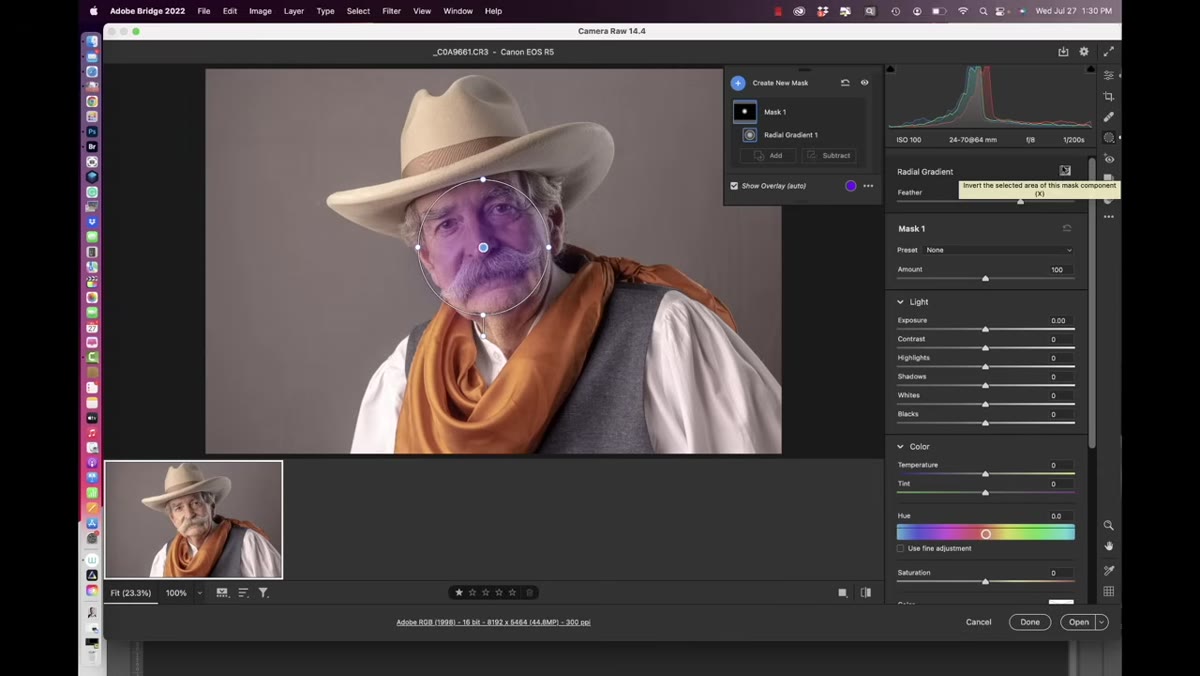Open the Adobe RGB workflow options link

[493, 622]
